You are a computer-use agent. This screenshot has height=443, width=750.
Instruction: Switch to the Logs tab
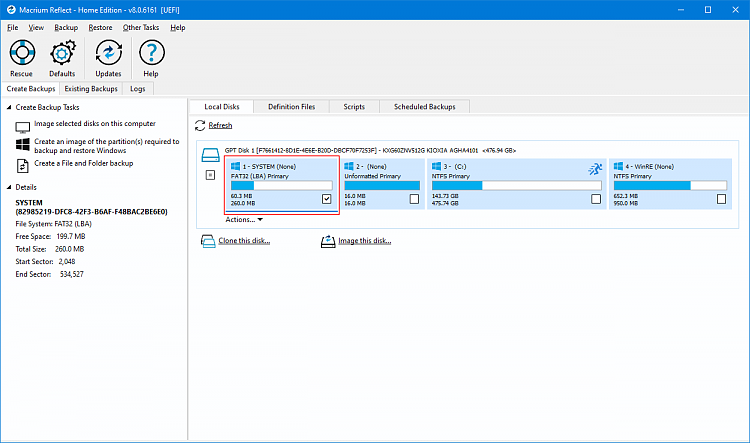(138, 89)
